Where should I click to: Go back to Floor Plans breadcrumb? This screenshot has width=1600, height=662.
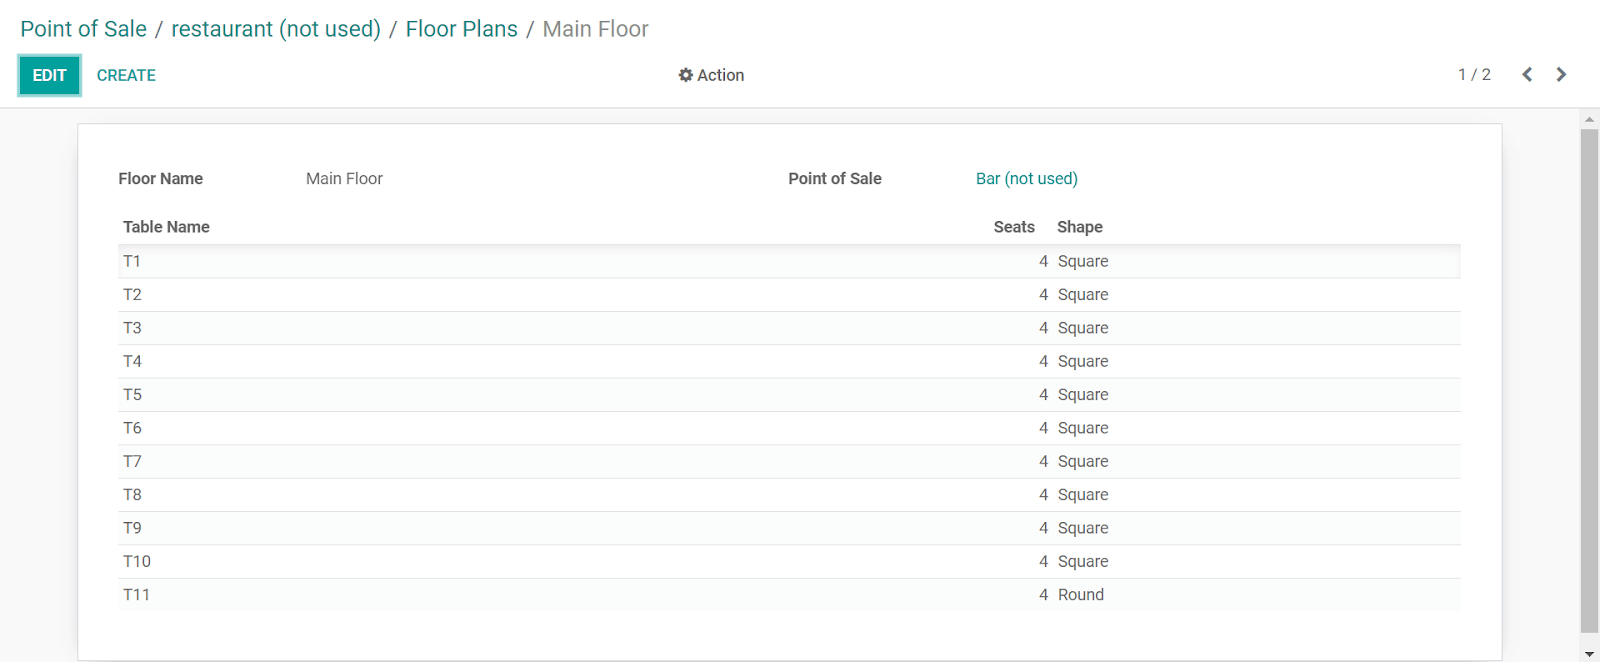tap(461, 29)
